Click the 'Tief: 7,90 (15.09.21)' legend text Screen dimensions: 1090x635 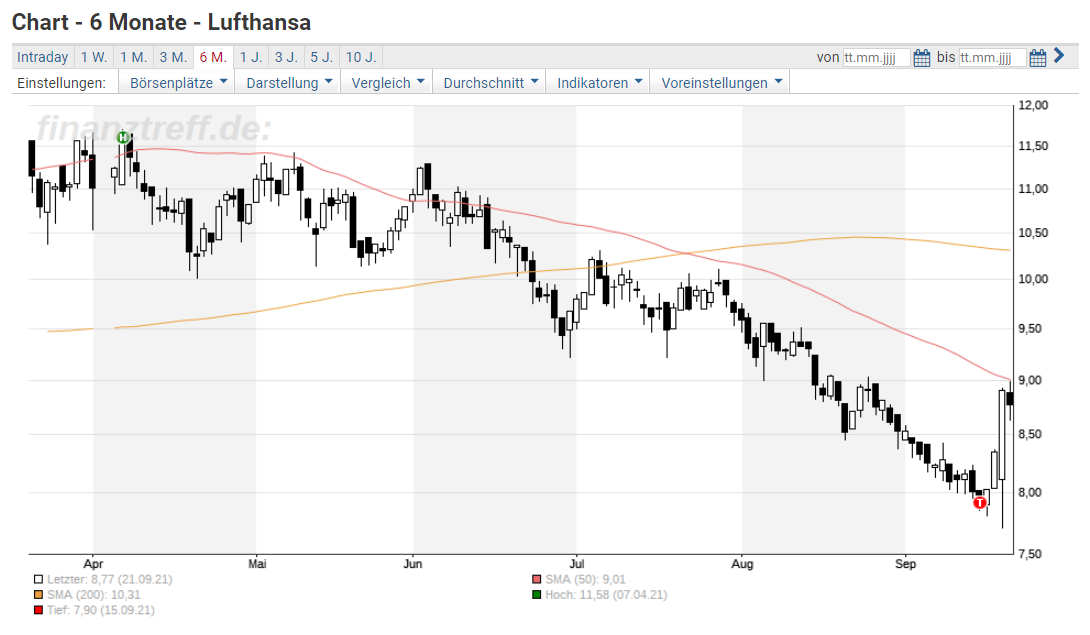(x=101, y=610)
